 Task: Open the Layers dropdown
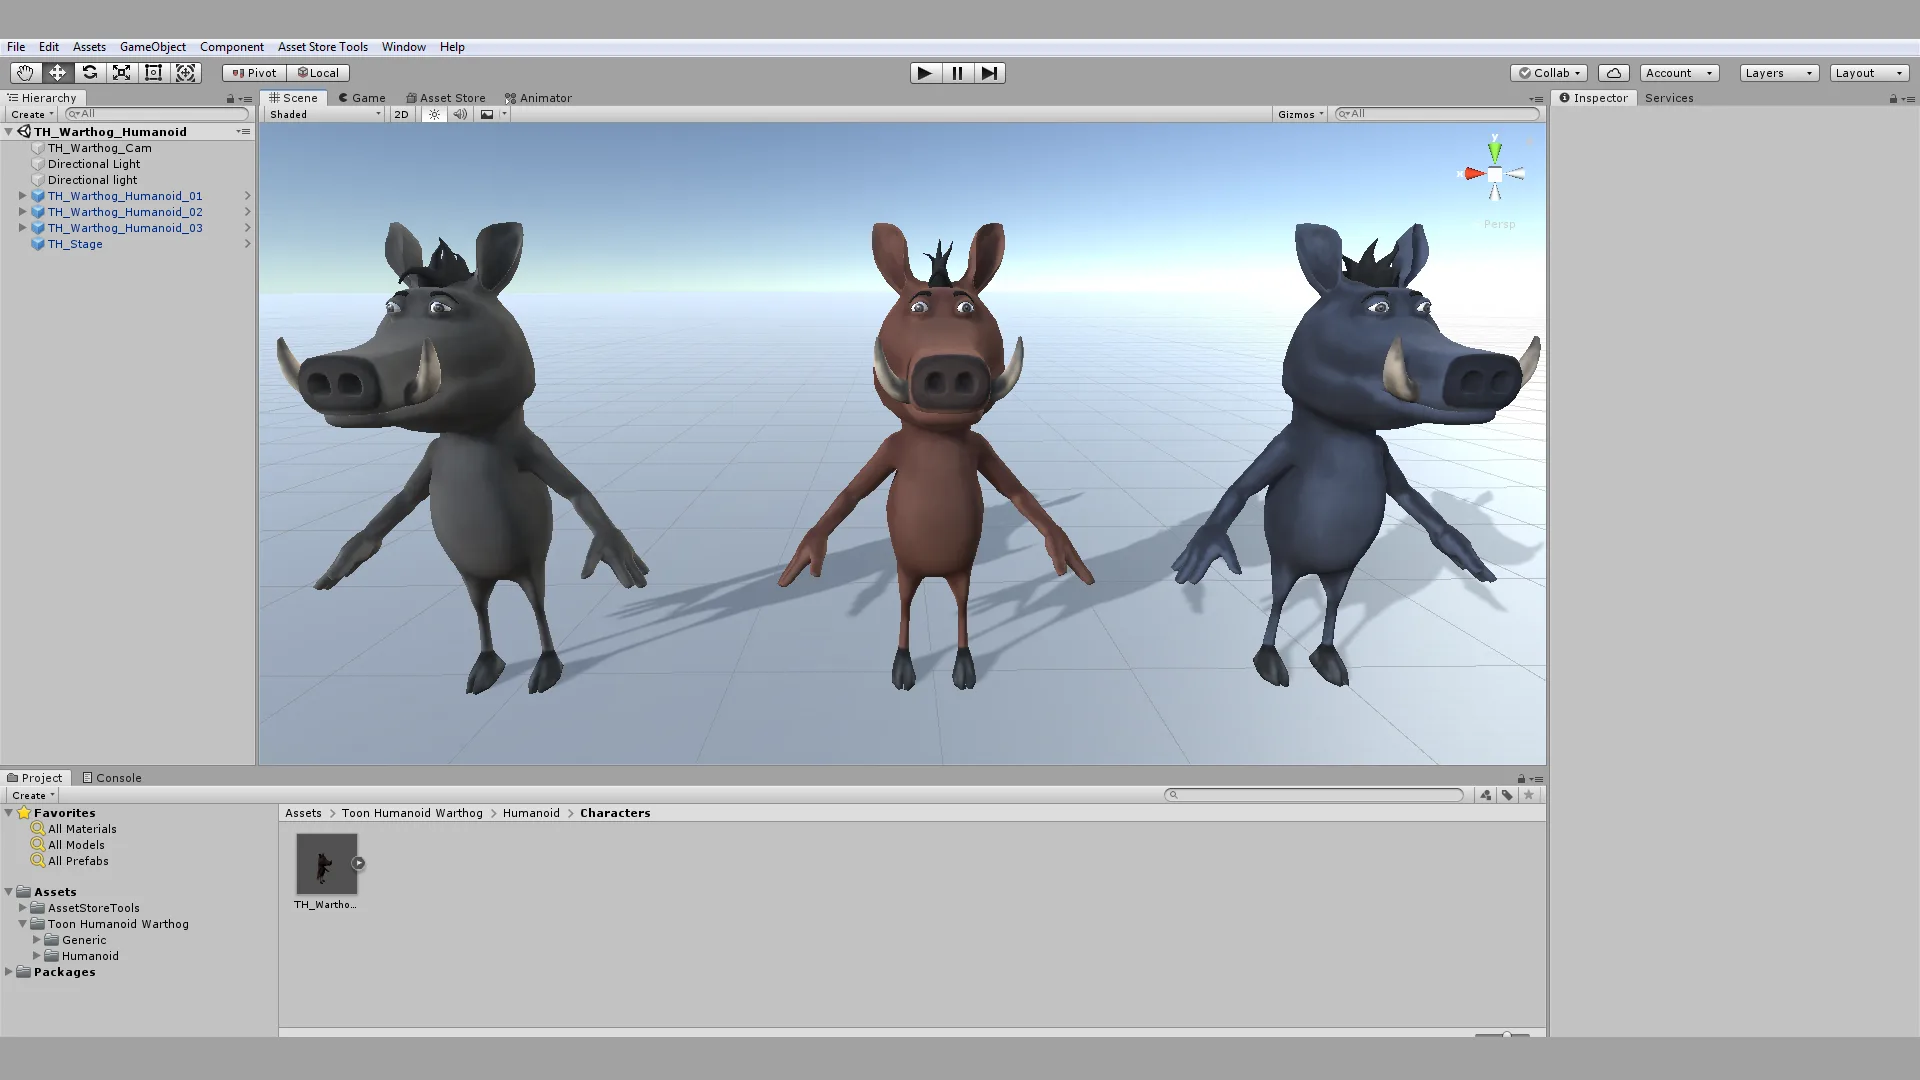click(1779, 73)
